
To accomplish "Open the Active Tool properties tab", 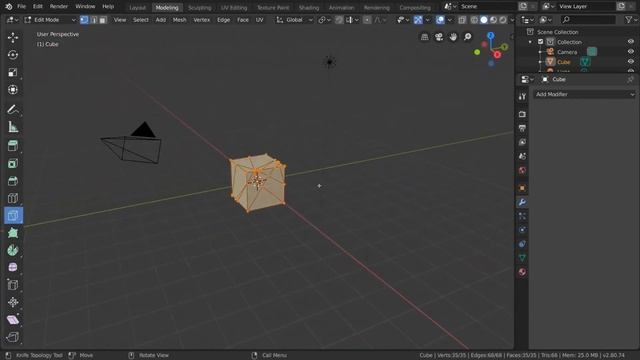I will tap(522, 96).
